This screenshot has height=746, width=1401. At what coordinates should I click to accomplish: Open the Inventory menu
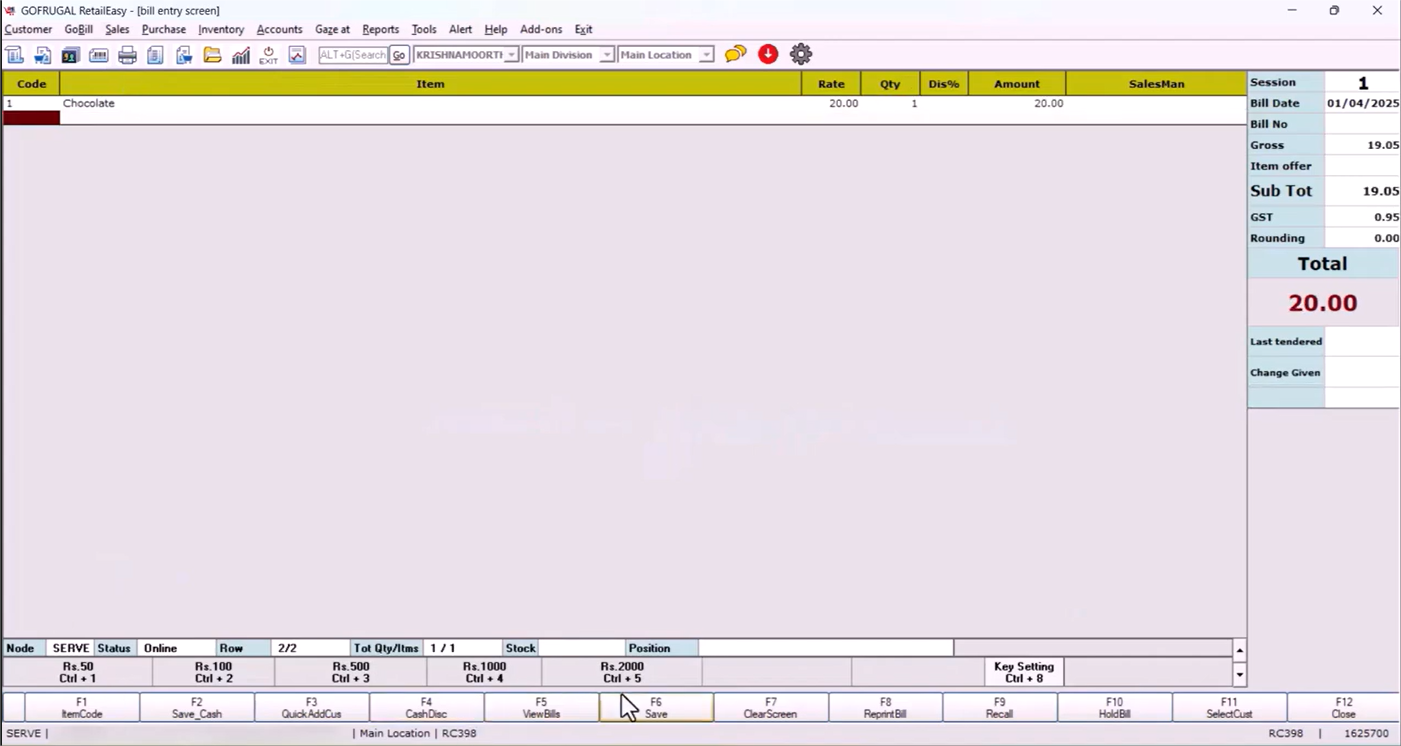click(x=221, y=30)
